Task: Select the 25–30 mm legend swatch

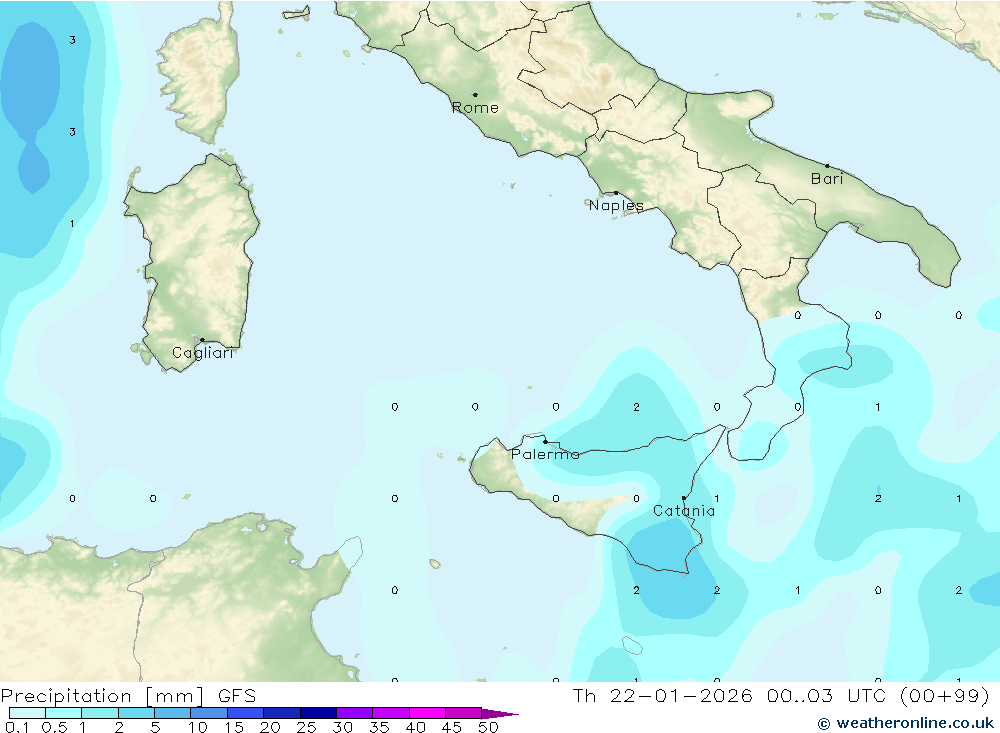Action: point(318,713)
